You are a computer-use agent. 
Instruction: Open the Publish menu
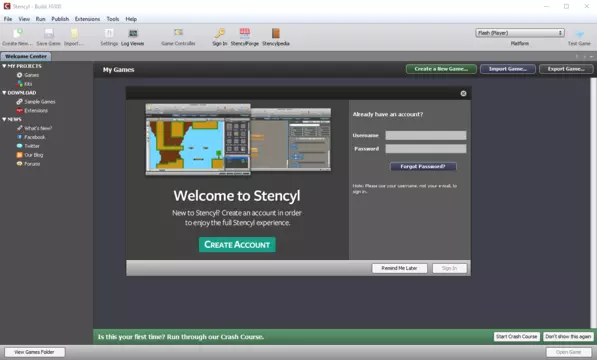[x=60, y=19]
